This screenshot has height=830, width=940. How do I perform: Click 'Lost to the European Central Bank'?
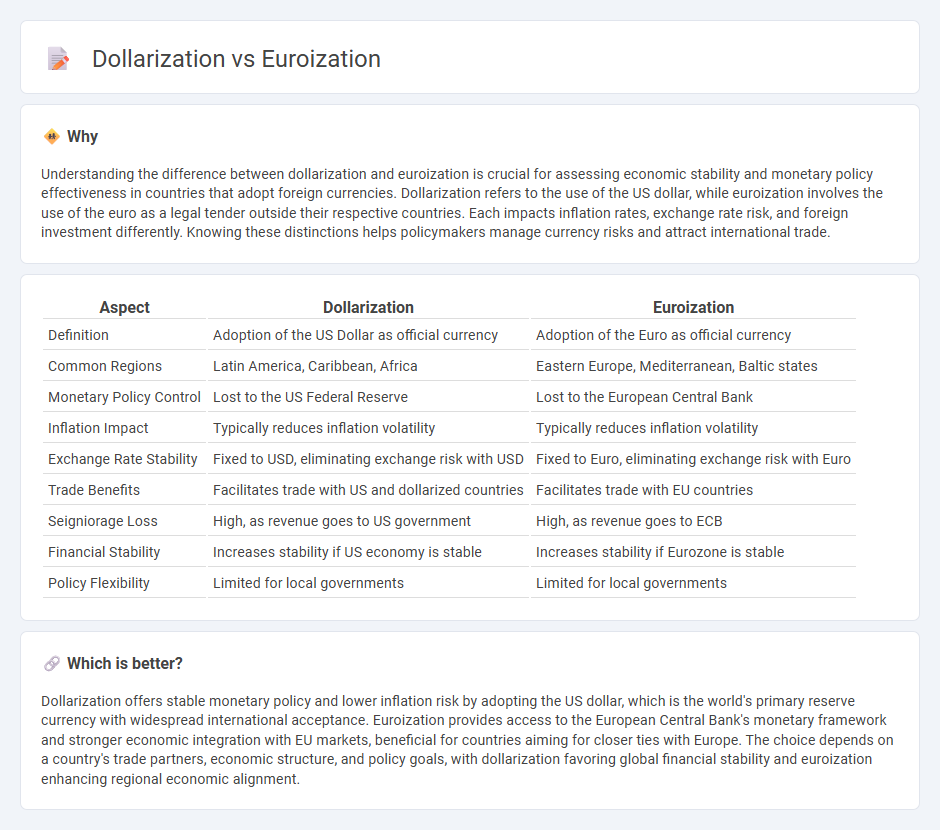pyautogui.click(x=644, y=397)
